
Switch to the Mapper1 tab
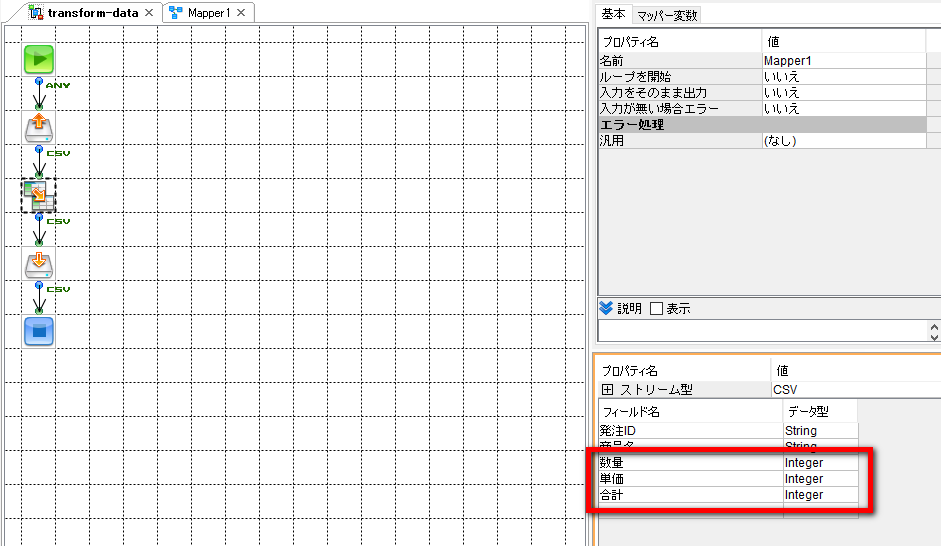pyautogui.click(x=208, y=13)
